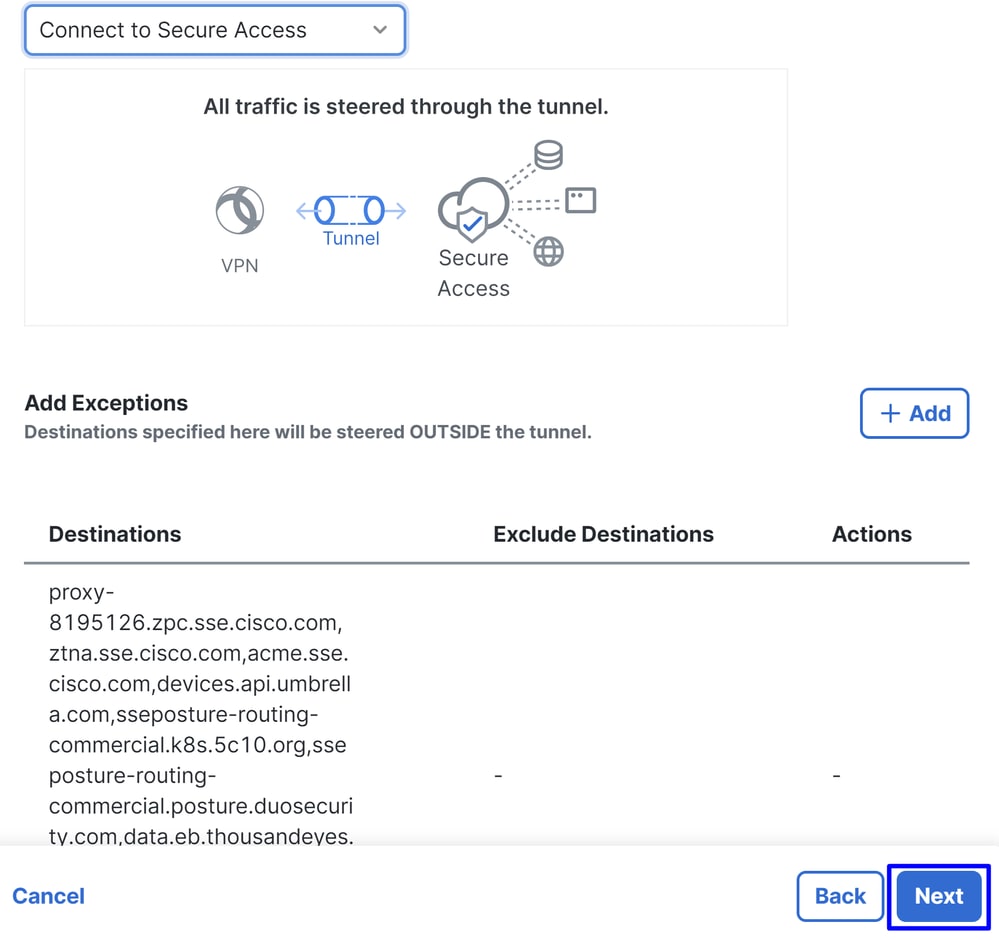Click the application window icon
This screenshot has width=999, height=940.
coord(581,200)
